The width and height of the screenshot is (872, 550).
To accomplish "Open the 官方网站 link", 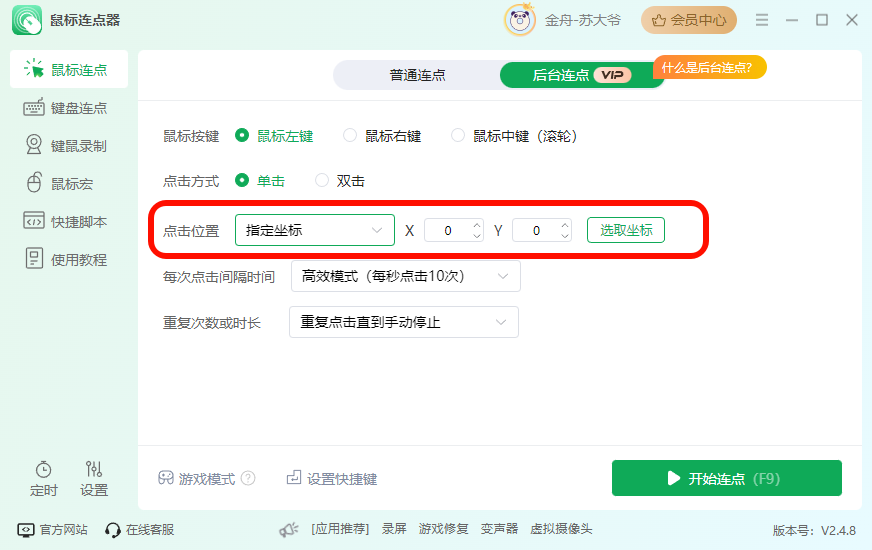I will point(52,529).
